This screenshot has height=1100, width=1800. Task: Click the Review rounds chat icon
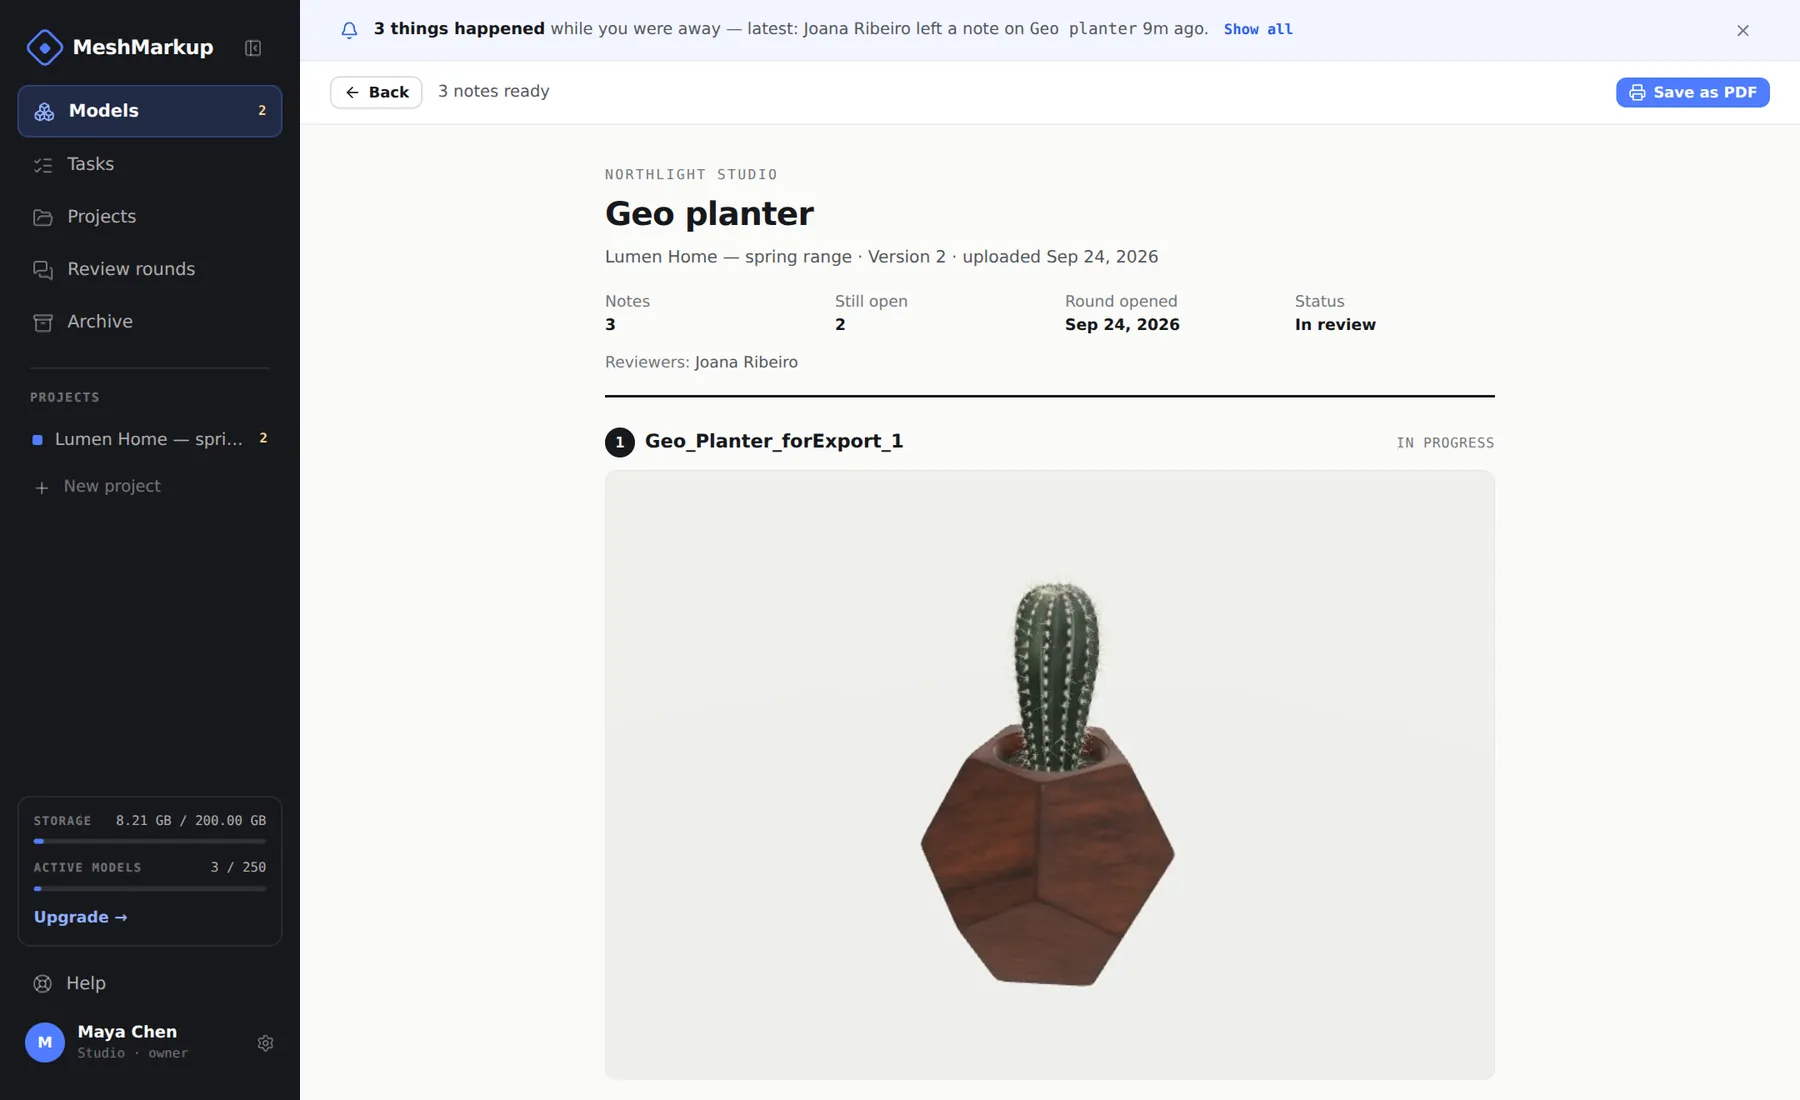click(x=43, y=270)
